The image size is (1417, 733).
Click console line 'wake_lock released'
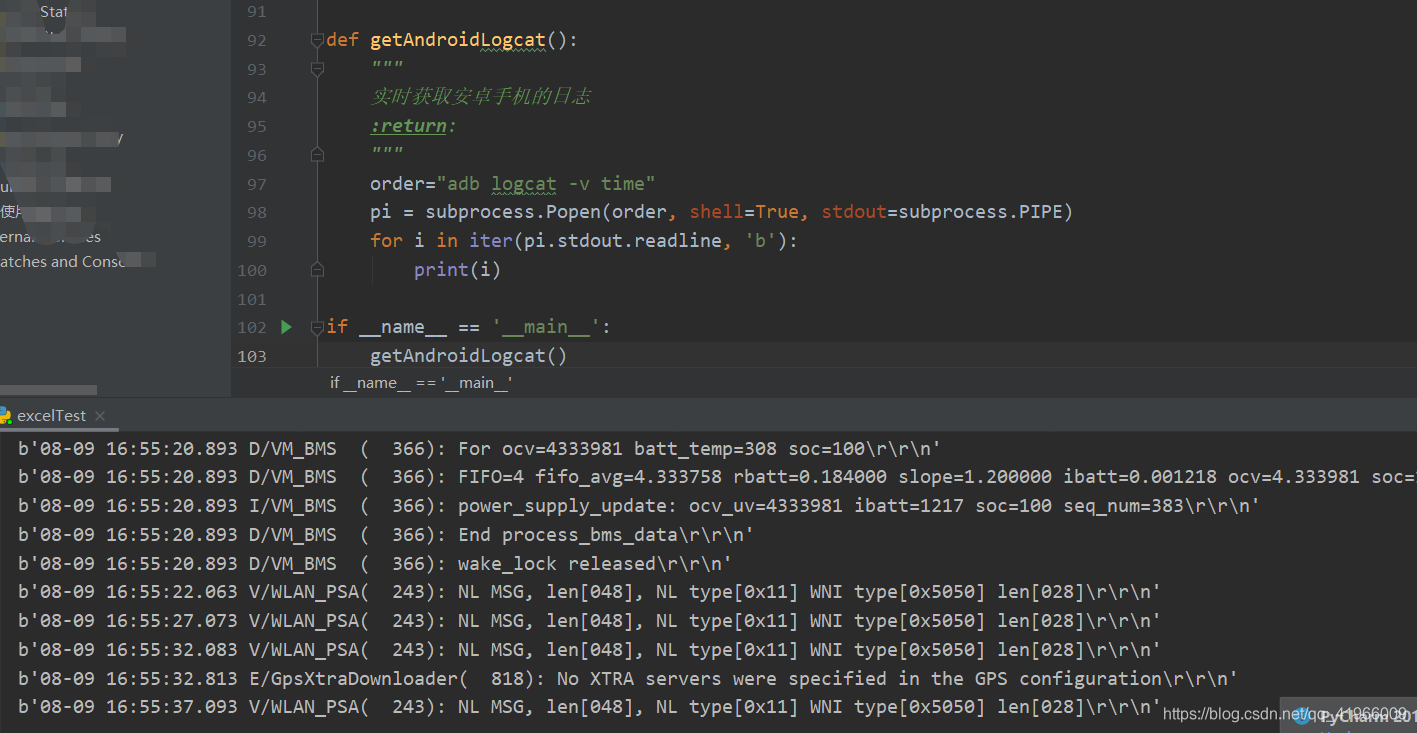(375, 563)
